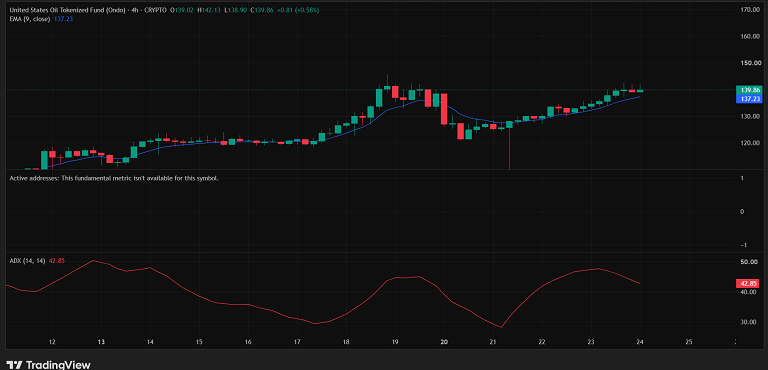This screenshot has width=768, height=370.
Task: Click the 170.00 price axis label
Action: click(749, 9)
